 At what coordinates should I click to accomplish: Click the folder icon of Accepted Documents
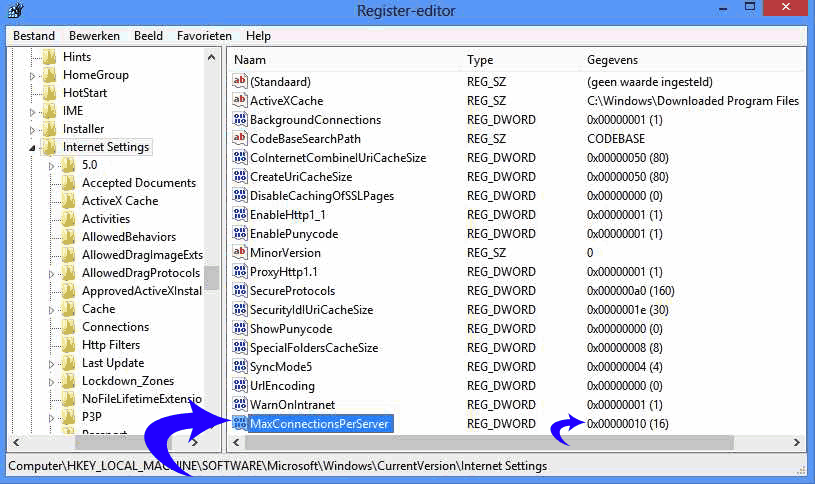tap(68, 182)
